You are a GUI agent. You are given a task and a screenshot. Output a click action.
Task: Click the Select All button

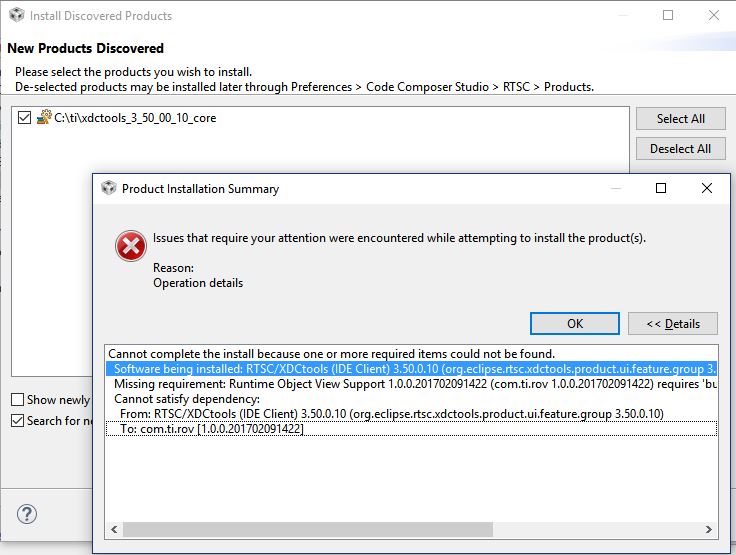click(x=681, y=119)
